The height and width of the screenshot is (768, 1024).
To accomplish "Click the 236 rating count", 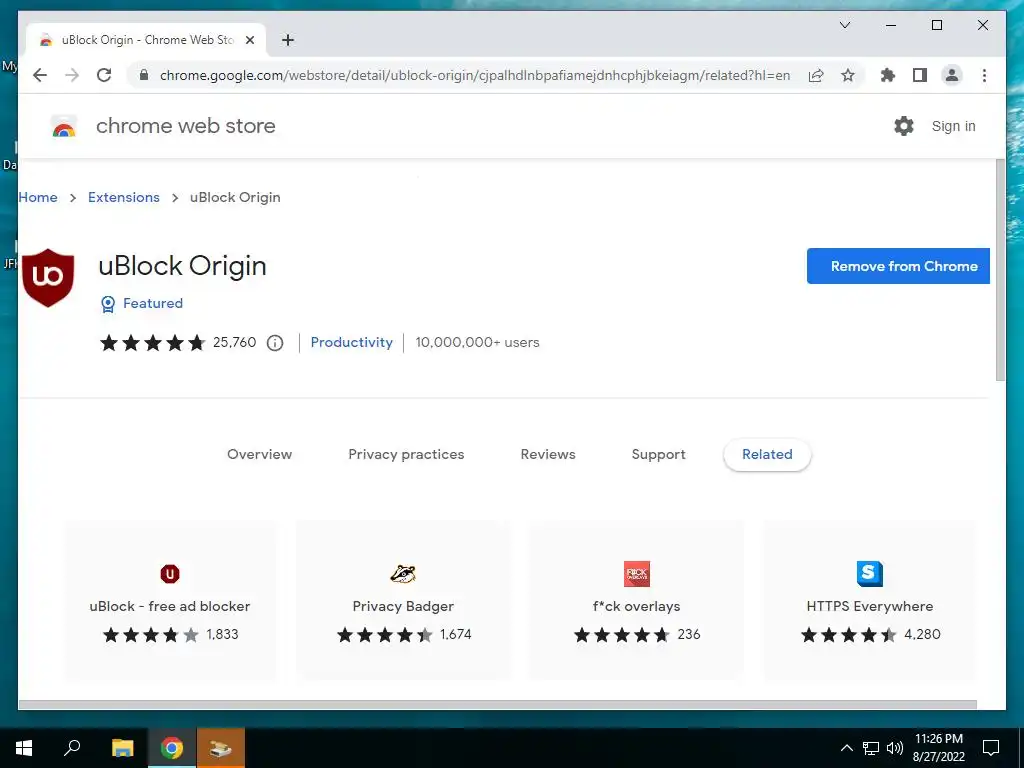I will pos(688,634).
